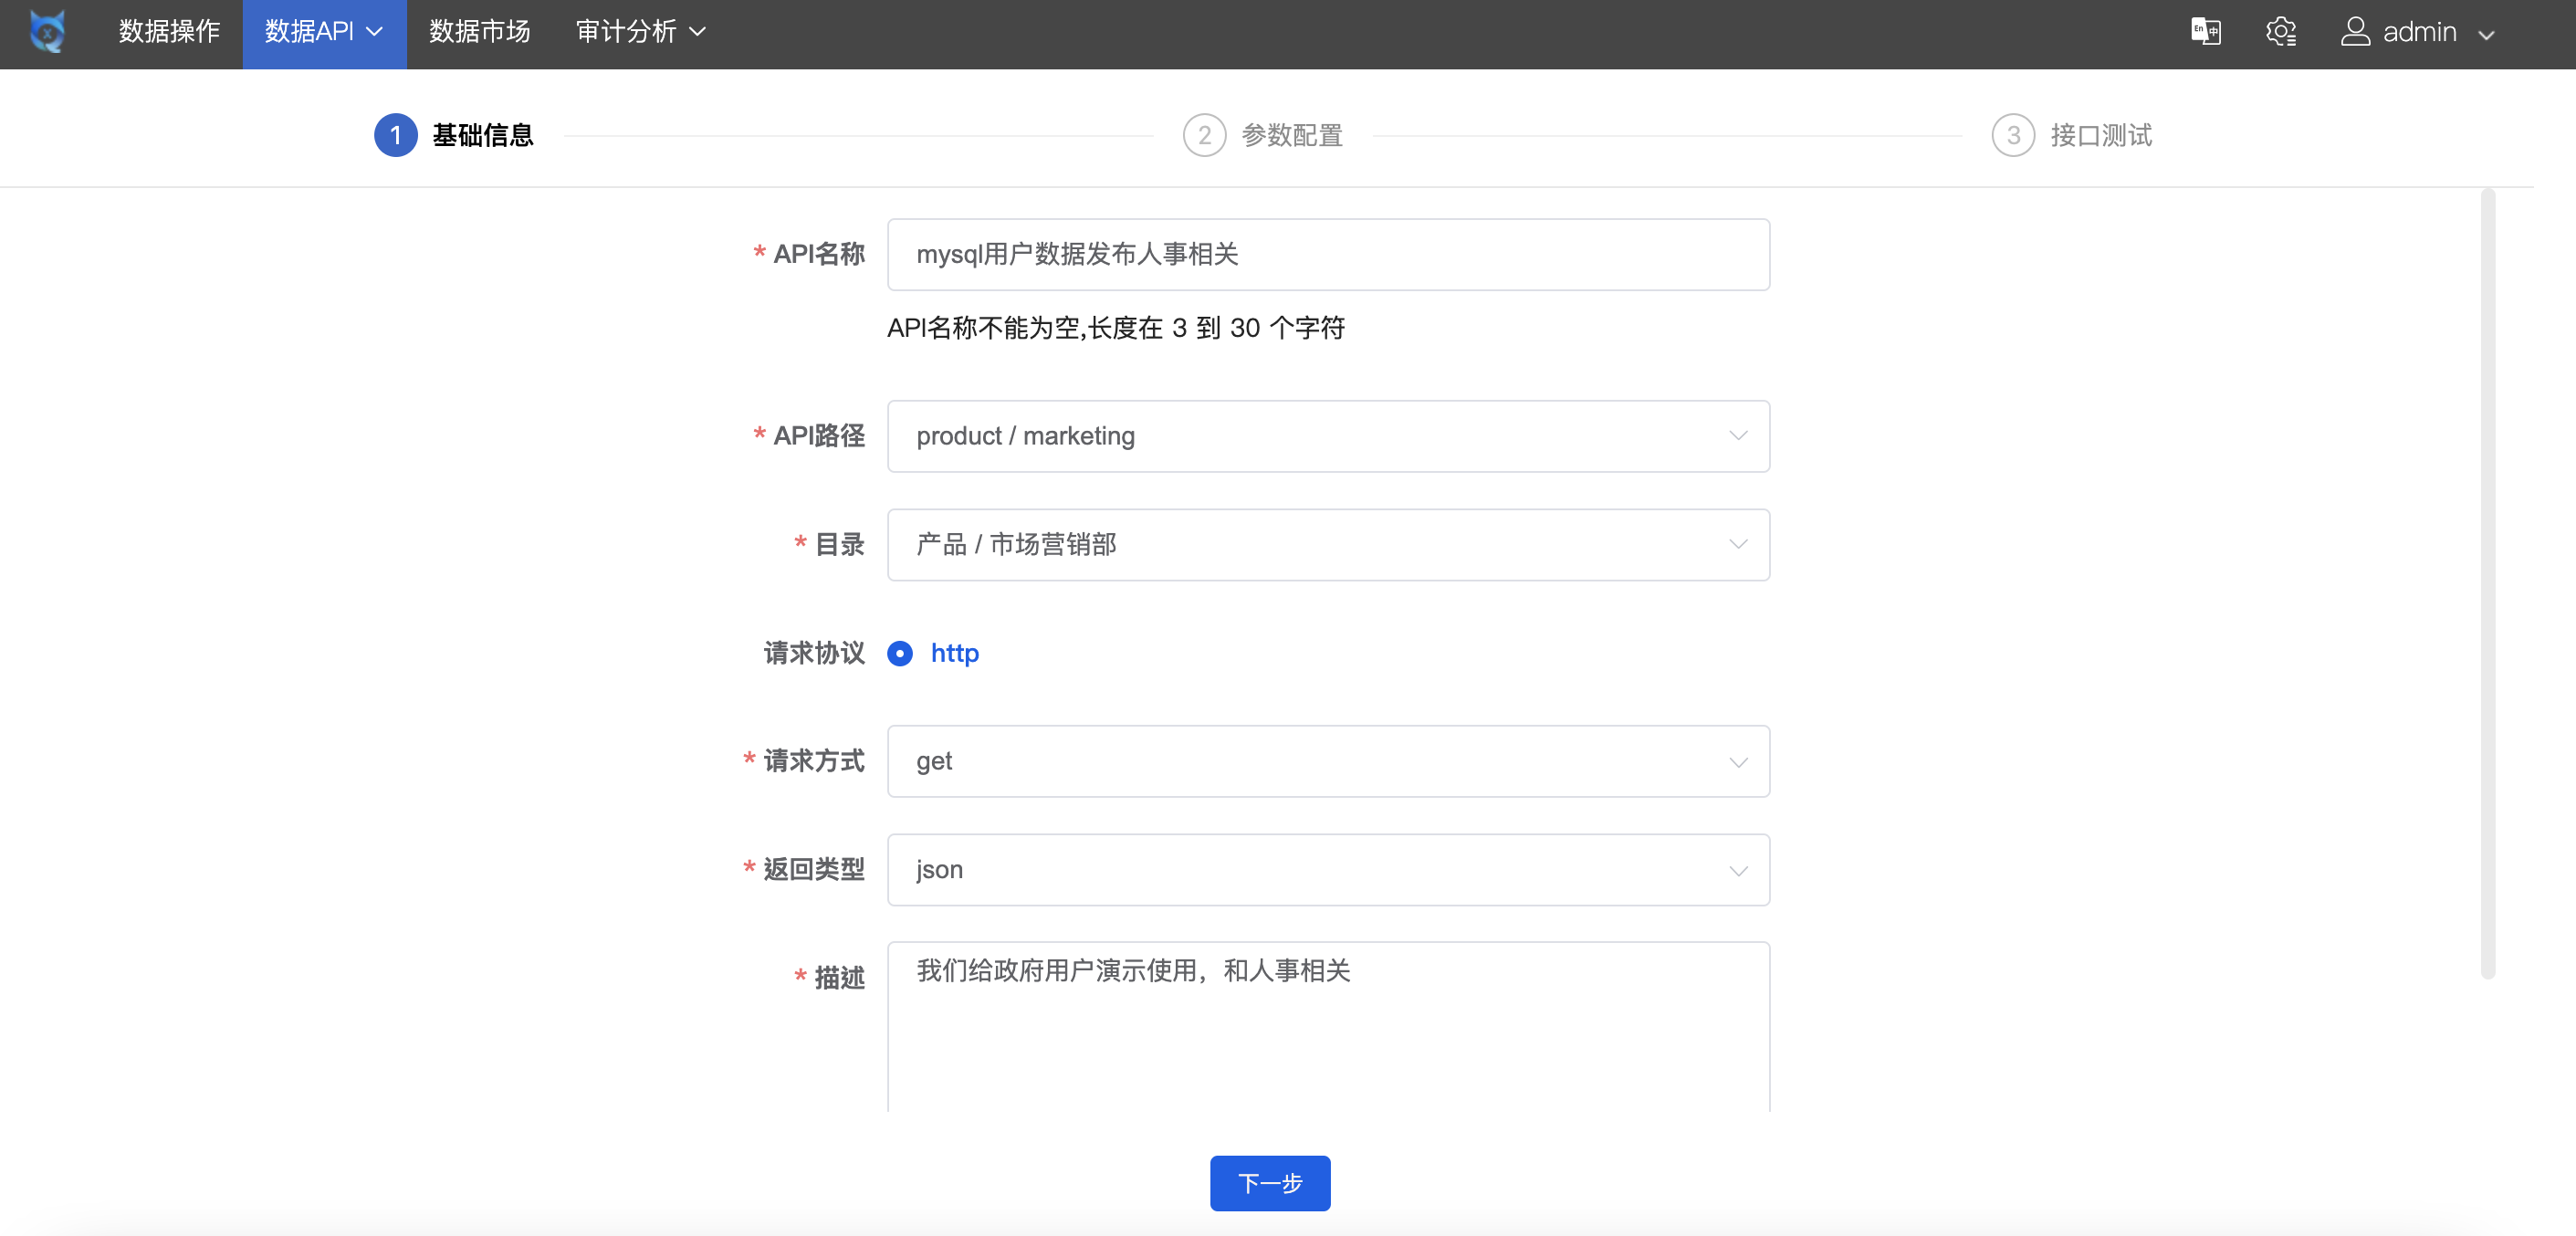Screen dimensions: 2576x1236
Task: Click the admin user avatar icon
Action: click(x=2355, y=32)
